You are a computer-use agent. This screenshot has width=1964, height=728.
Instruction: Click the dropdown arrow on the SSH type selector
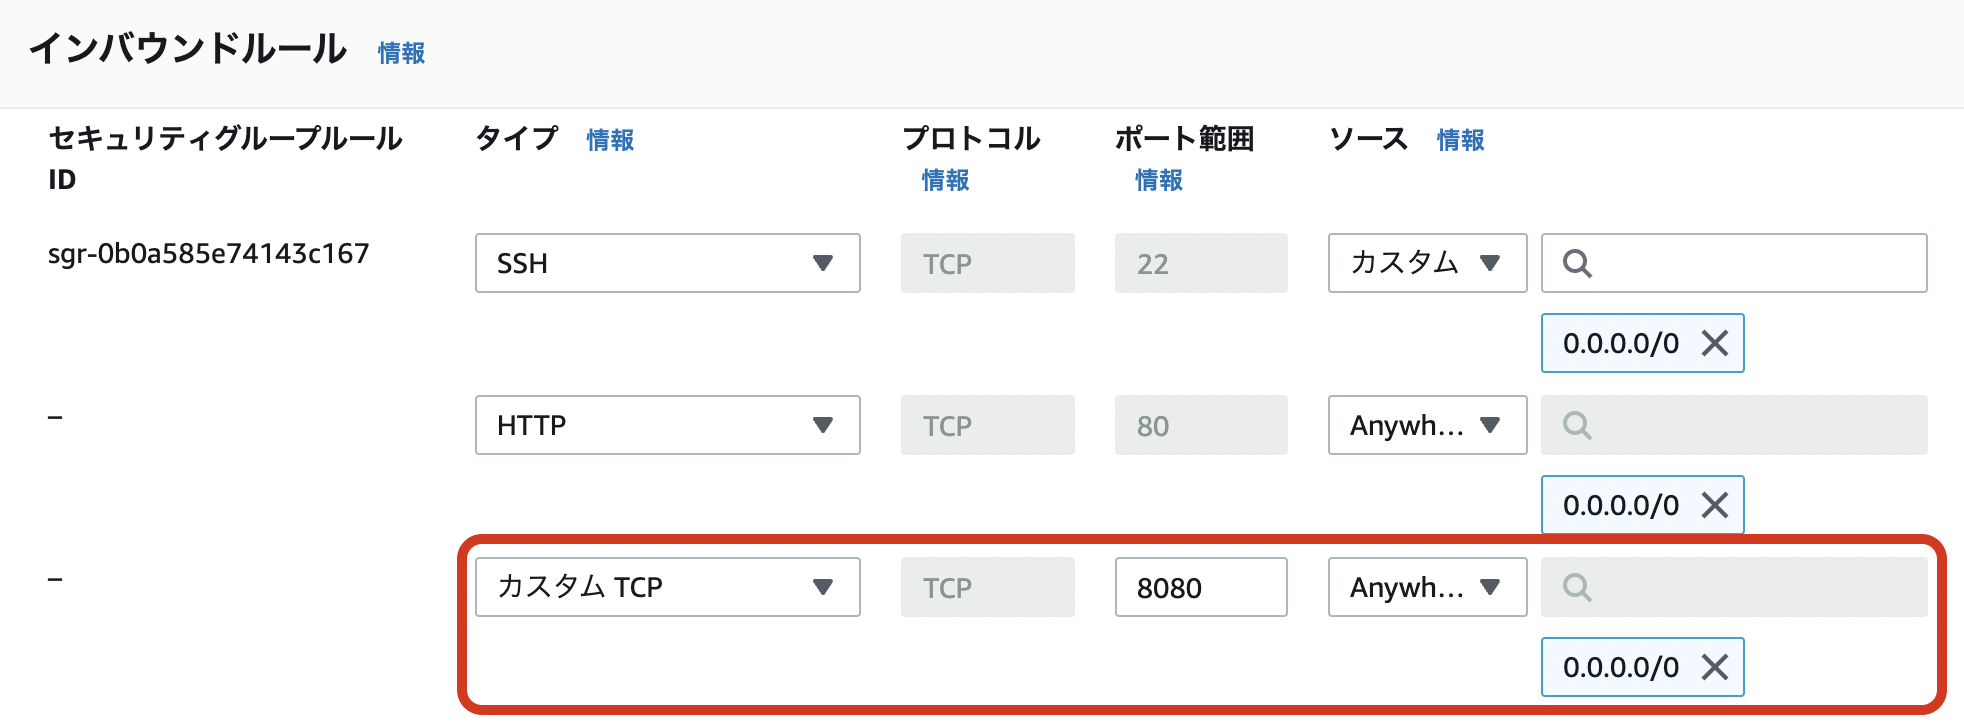[x=824, y=263]
